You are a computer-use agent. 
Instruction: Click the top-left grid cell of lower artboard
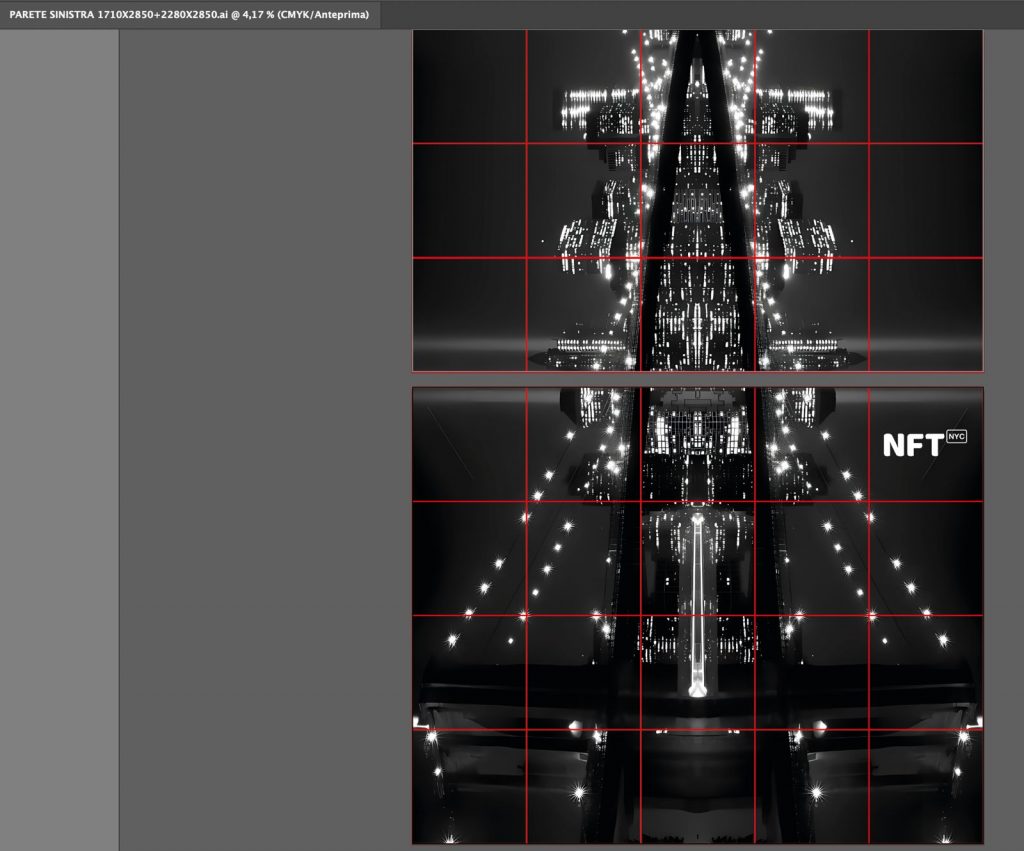click(469, 444)
